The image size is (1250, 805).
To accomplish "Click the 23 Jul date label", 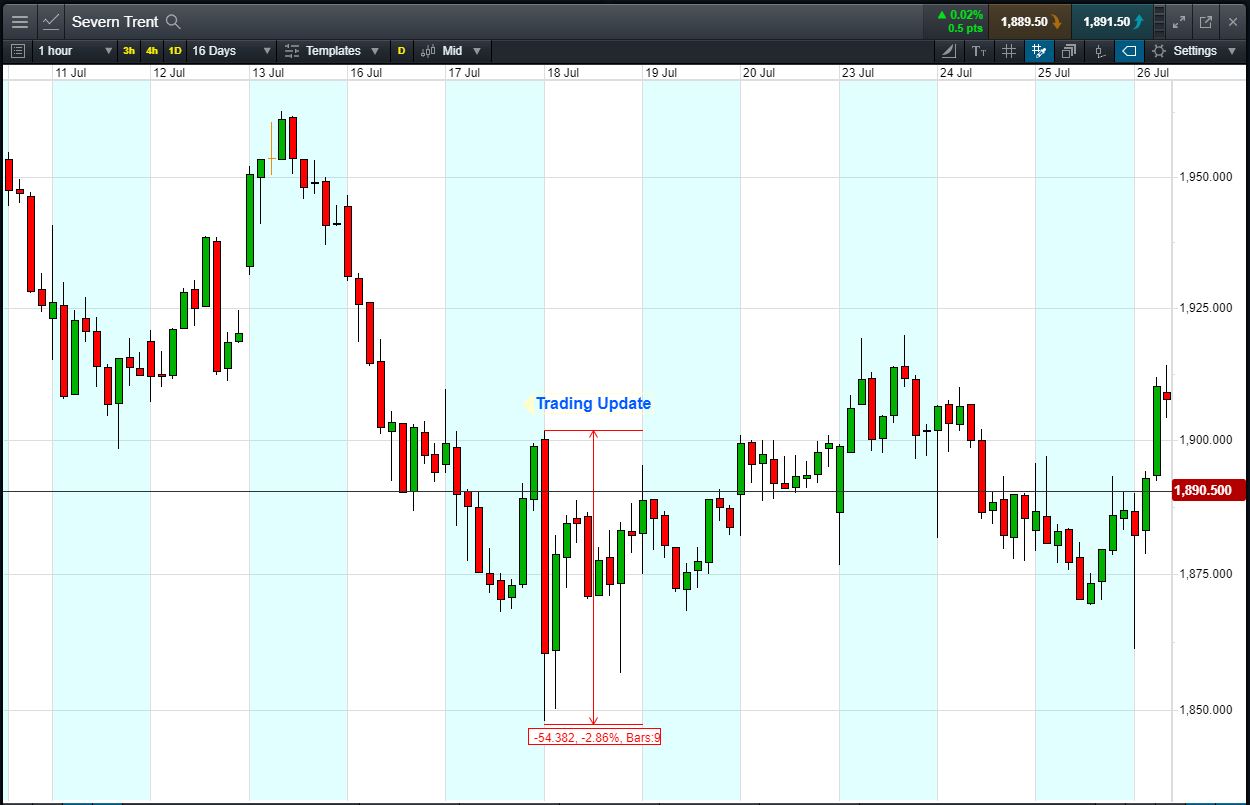I will click(x=858, y=73).
